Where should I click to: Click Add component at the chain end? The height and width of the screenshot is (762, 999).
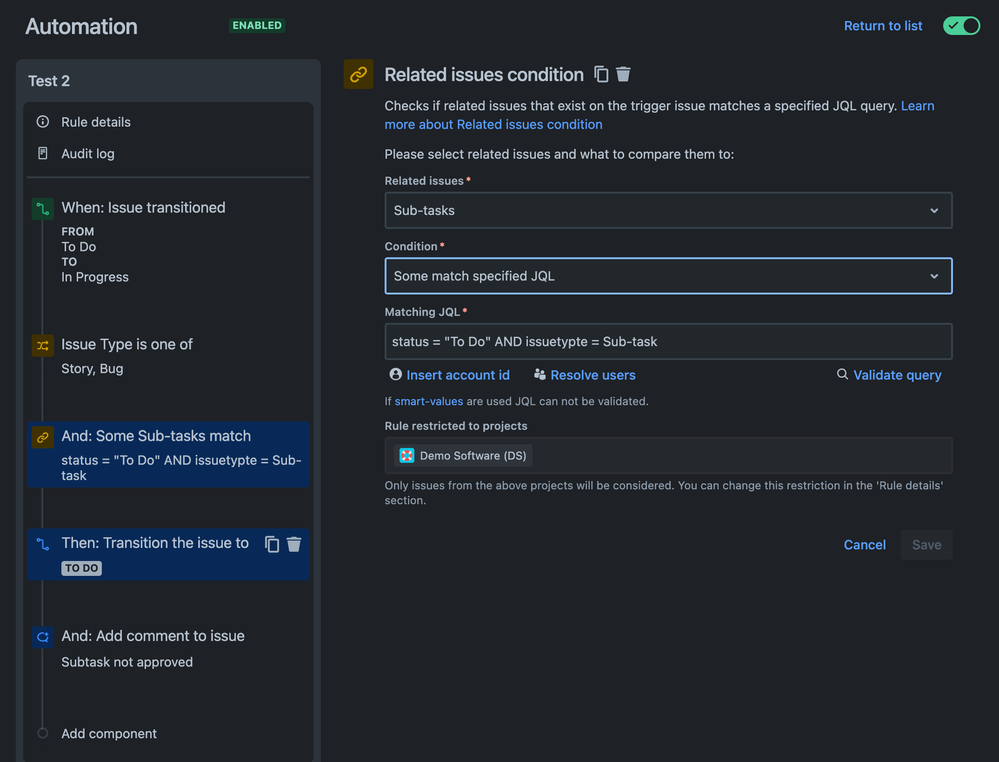tap(109, 733)
